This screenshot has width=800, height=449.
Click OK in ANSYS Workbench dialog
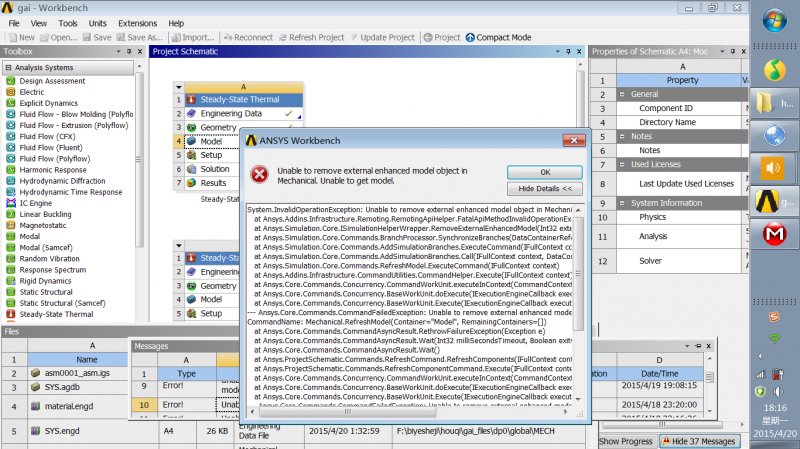pos(545,172)
